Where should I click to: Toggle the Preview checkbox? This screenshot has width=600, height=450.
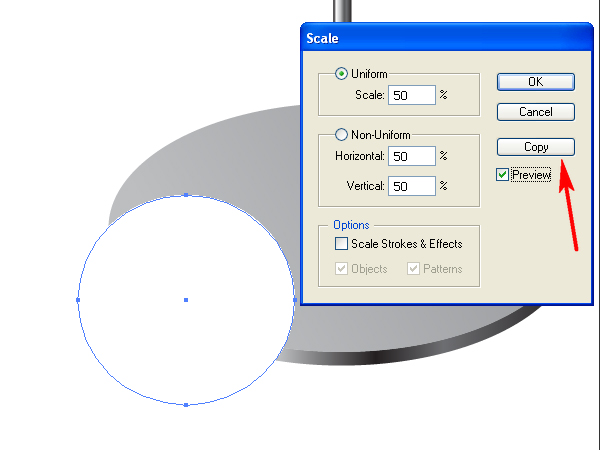coord(502,175)
